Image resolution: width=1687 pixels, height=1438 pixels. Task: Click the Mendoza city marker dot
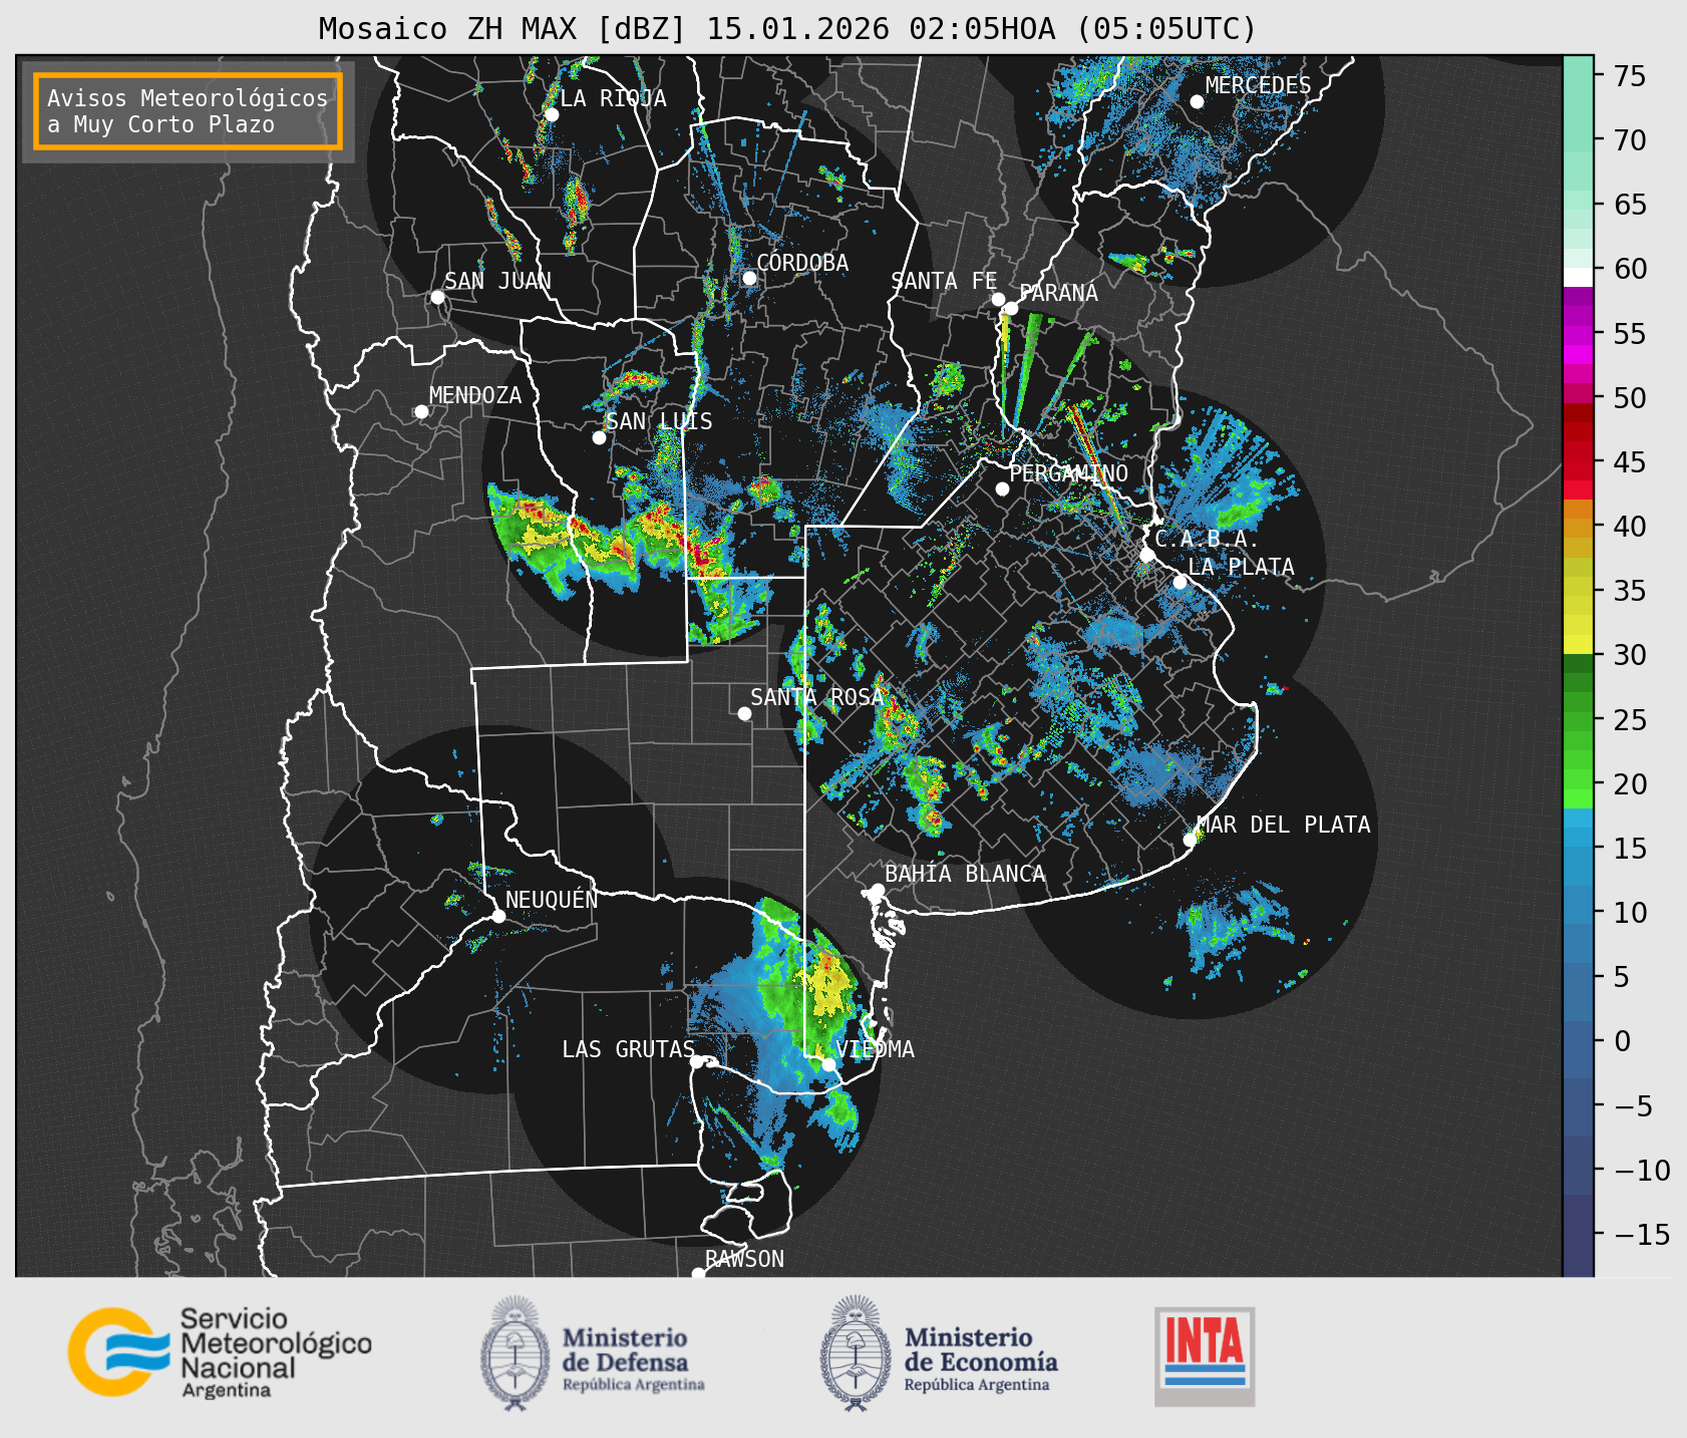pos(422,412)
